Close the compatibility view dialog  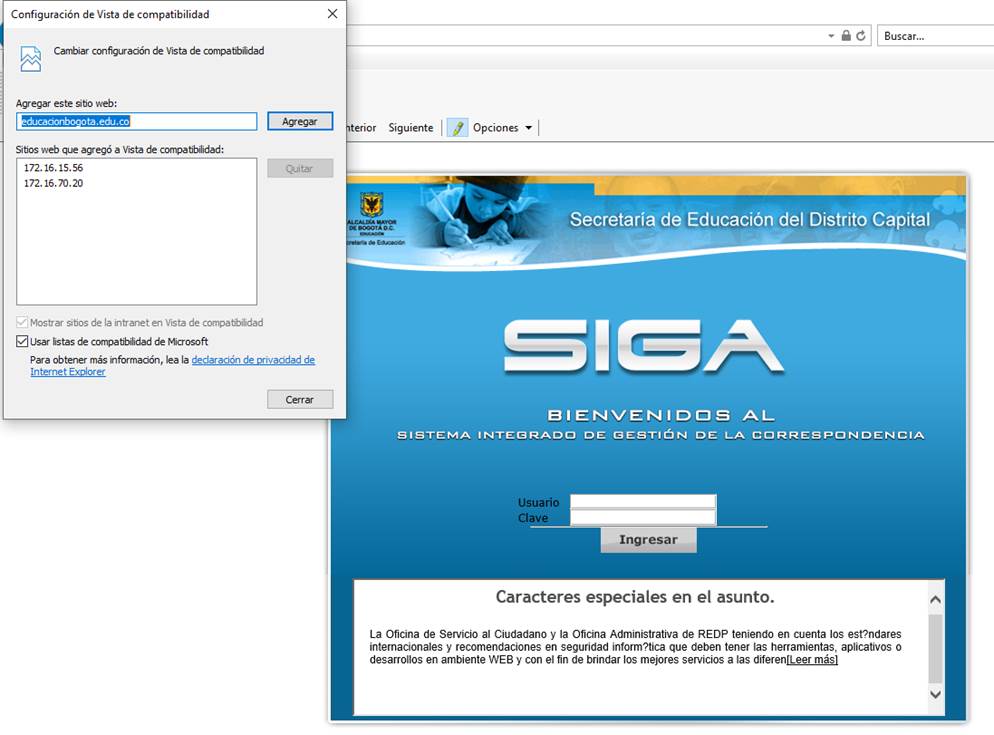pyautogui.click(x=332, y=14)
